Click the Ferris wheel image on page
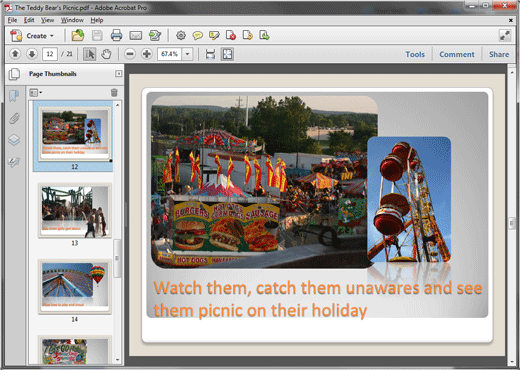The image size is (520, 370). click(x=409, y=199)
